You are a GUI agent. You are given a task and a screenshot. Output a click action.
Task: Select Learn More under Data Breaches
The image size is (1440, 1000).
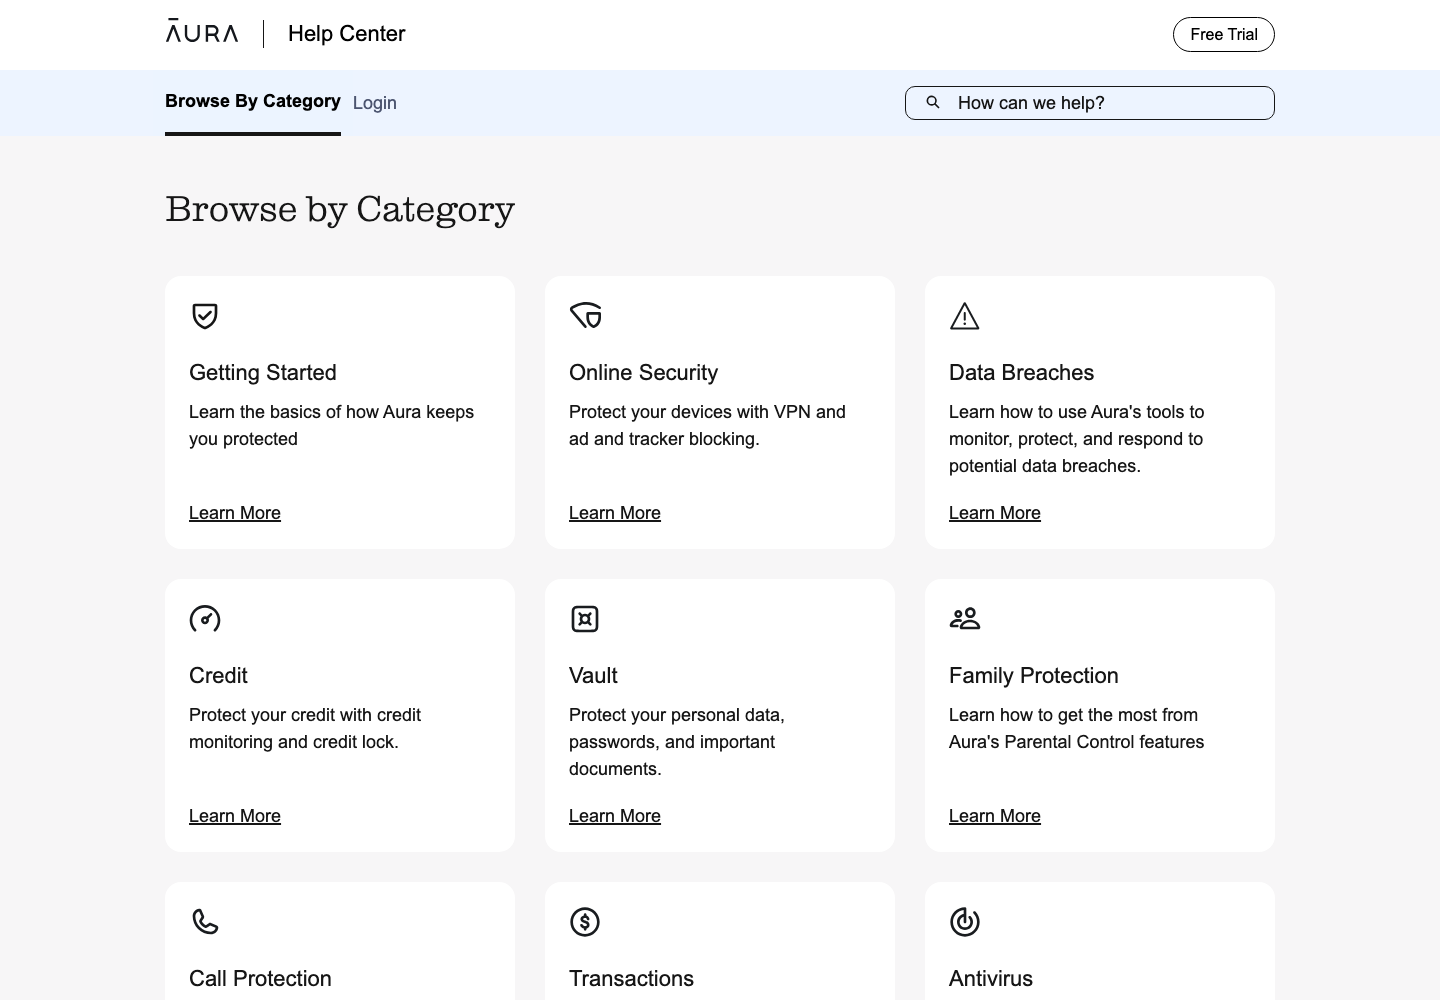(995, 513)
